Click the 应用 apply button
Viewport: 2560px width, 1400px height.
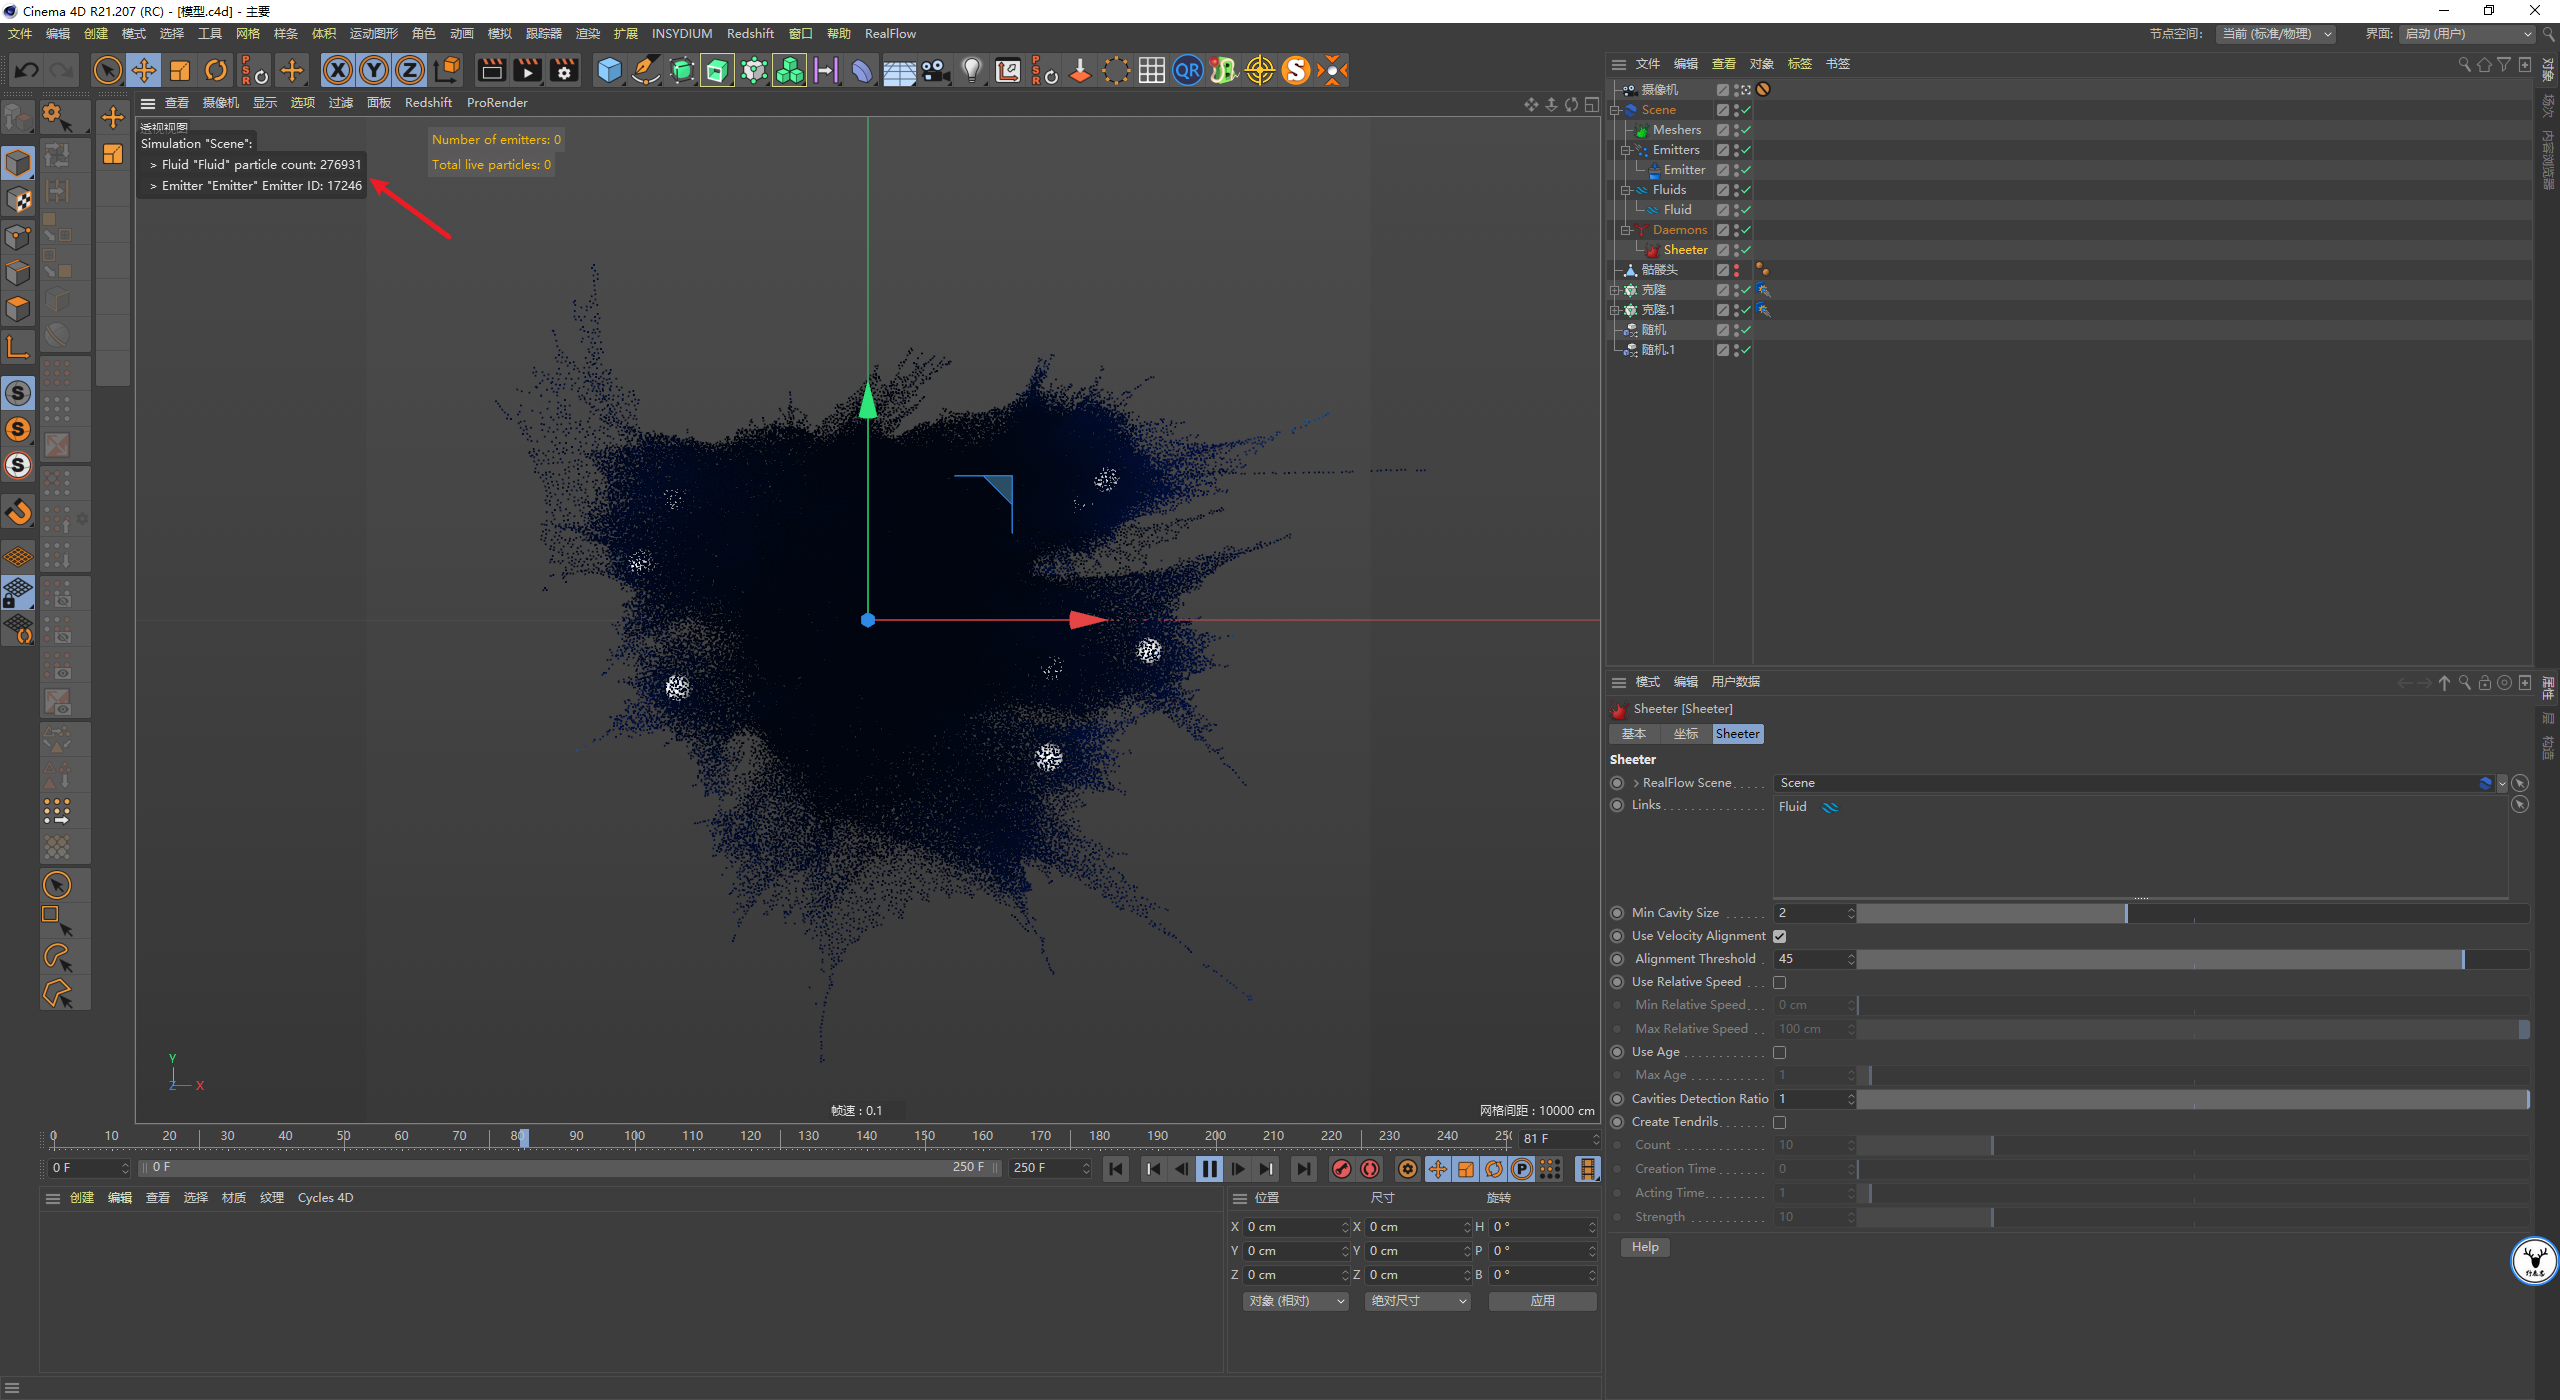pyautogui.click(x=1542, y=1301)
